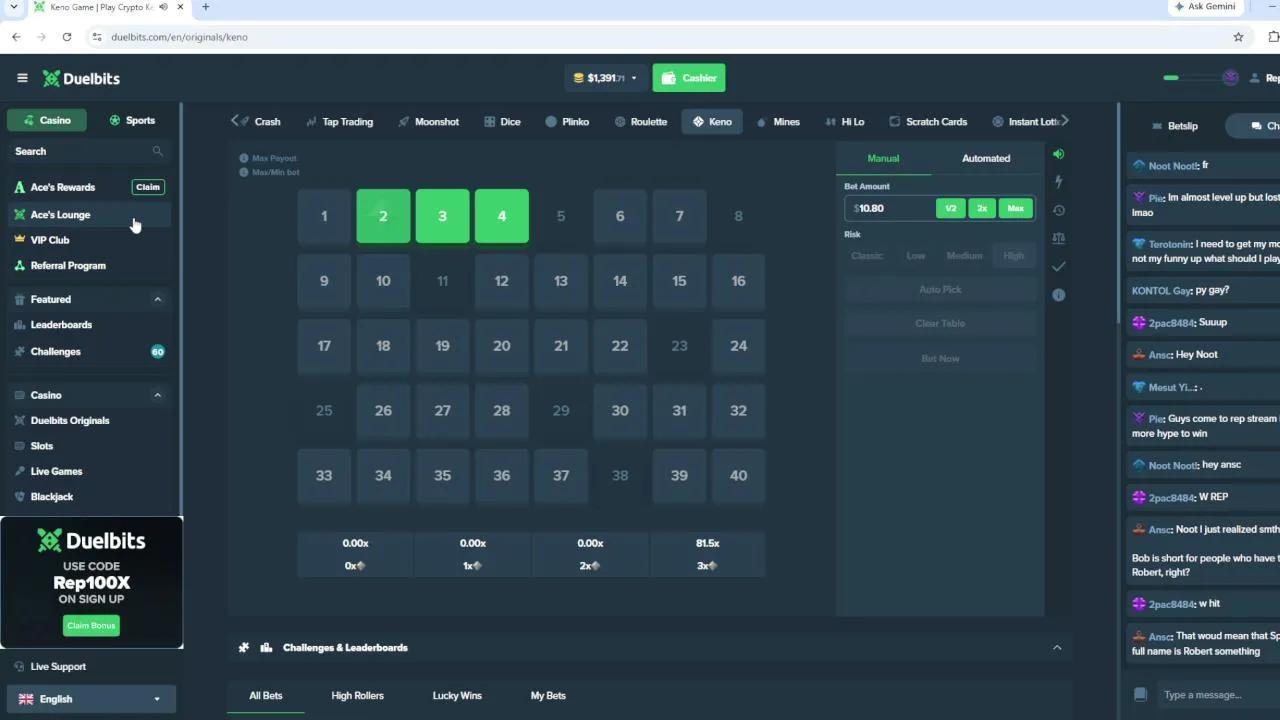Open the Roulette game
The width and height of the screenshot is (1280, 720).
641,122
